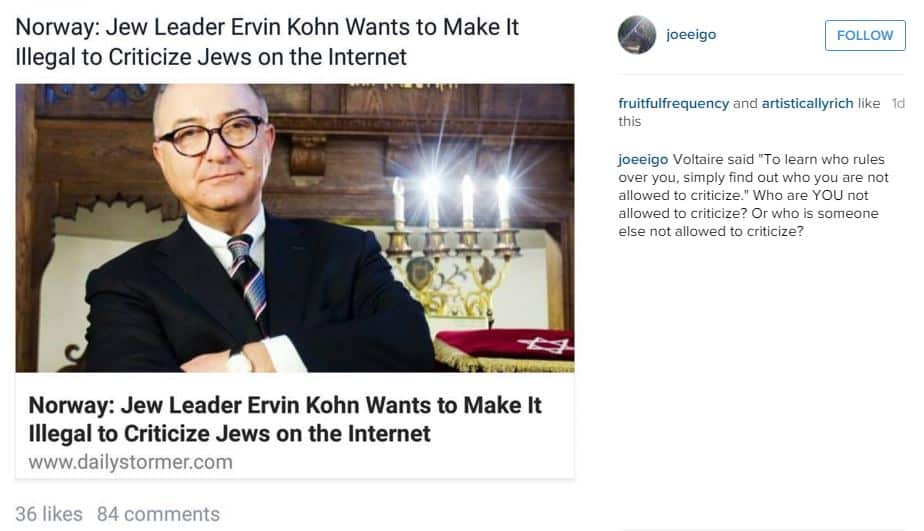Click the bold headline in link card
Viewport: 924px width, 531px height.
click(x=285, y=419)
